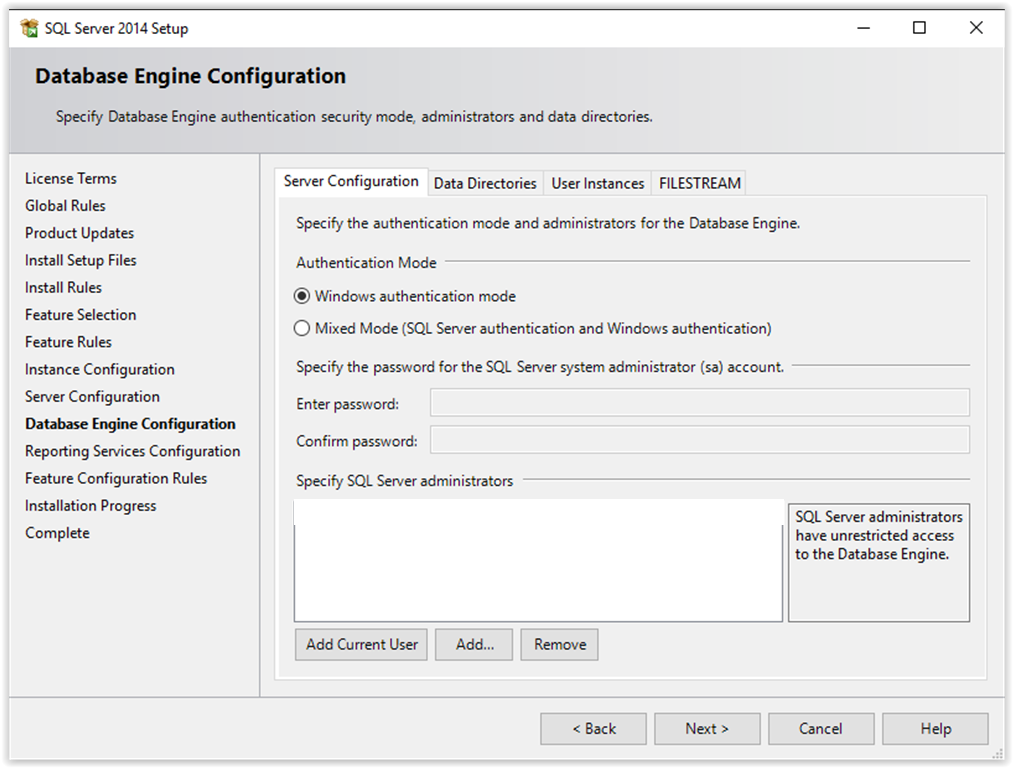
Task: Maximize the SQL Server 2014 Setup window
Action: (x=919, y=28)
